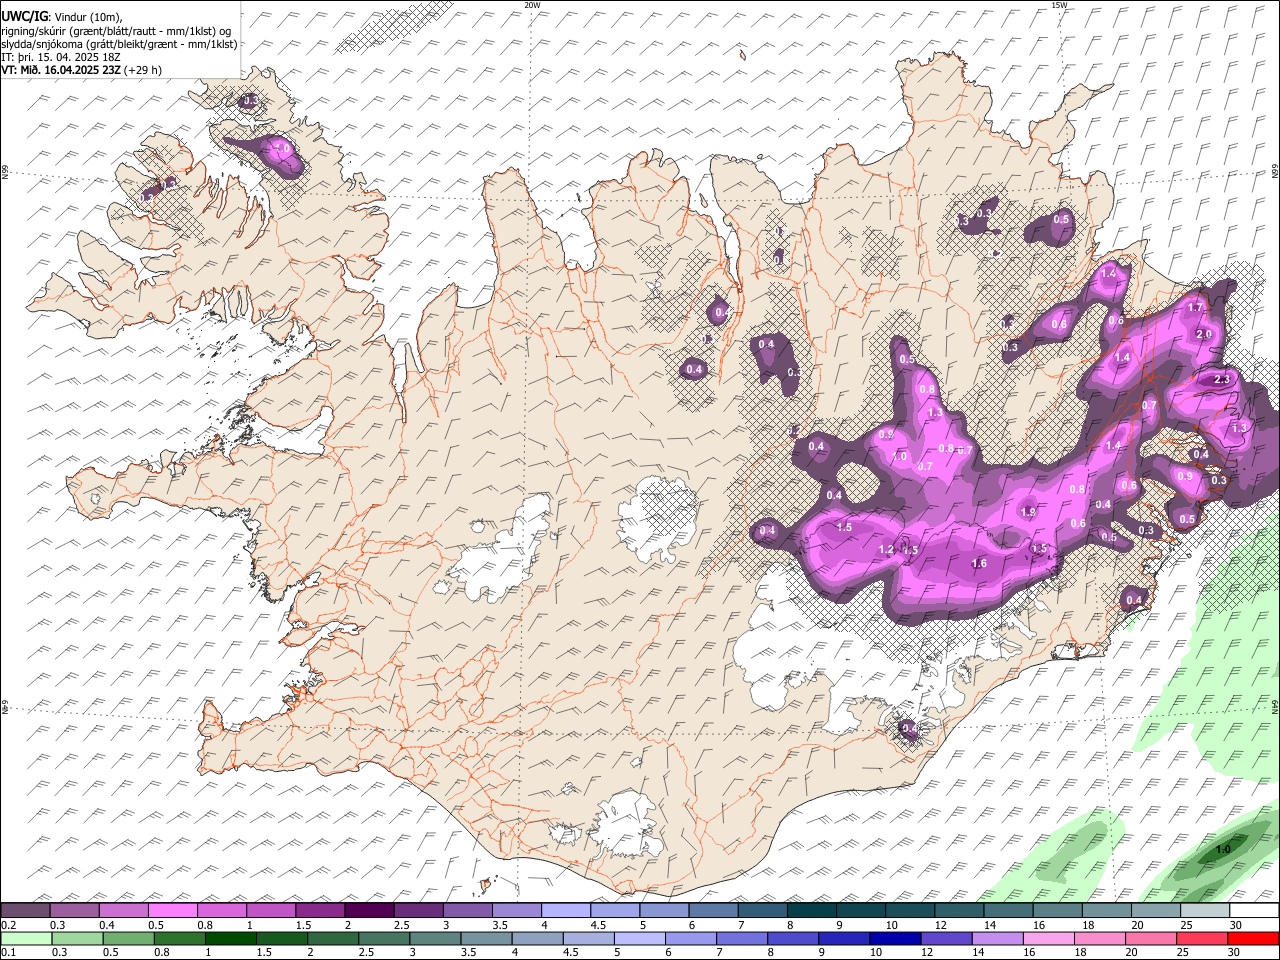Viewport: 1280px width, 960px height.
Task: Select the white 30 swatch in upper legend
Action: (x=1253, y=911)
